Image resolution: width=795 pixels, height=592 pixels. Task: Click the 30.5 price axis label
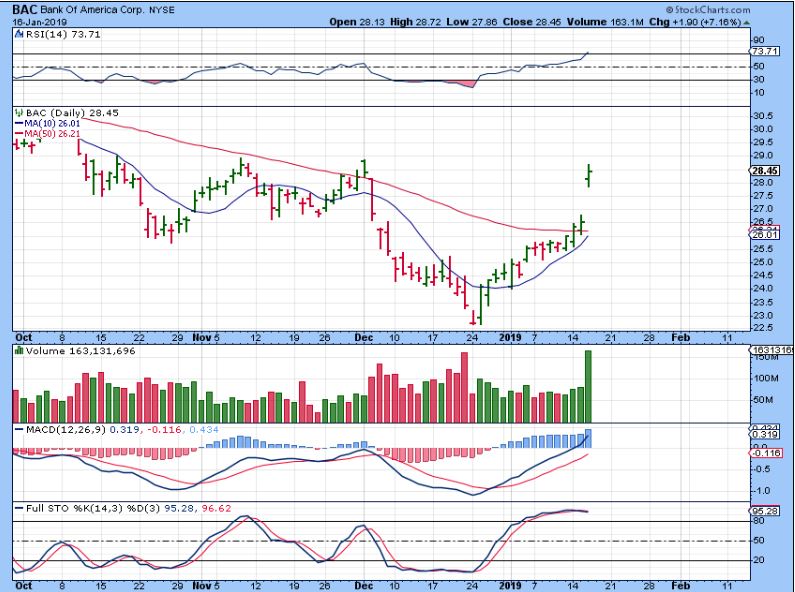(763, 116)
